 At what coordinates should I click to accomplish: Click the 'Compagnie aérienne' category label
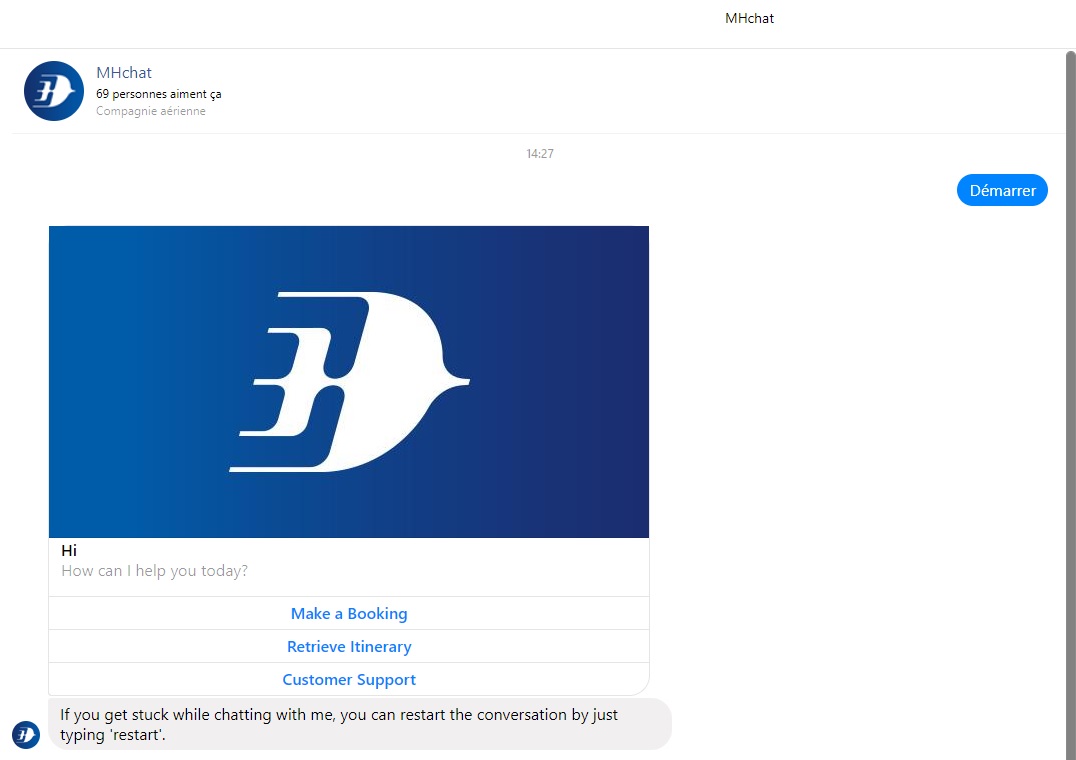(151, 111)
